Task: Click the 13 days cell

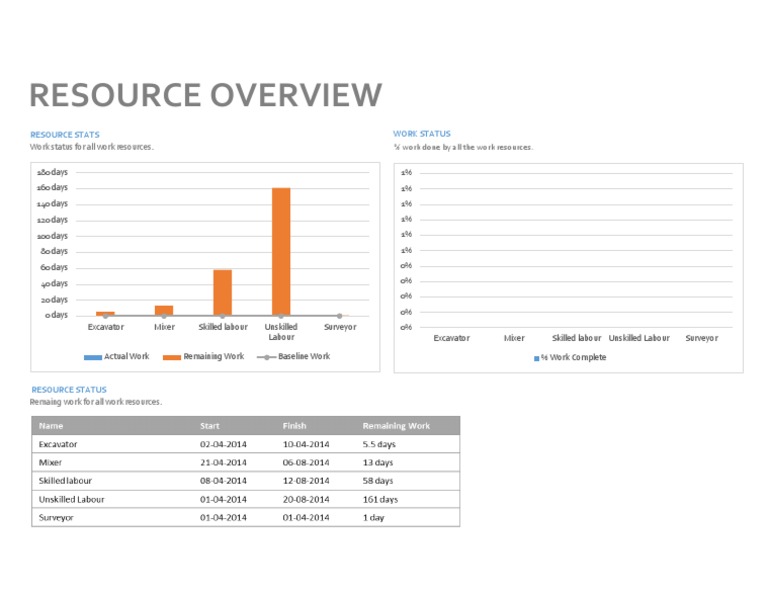Action: coord(378,463)
